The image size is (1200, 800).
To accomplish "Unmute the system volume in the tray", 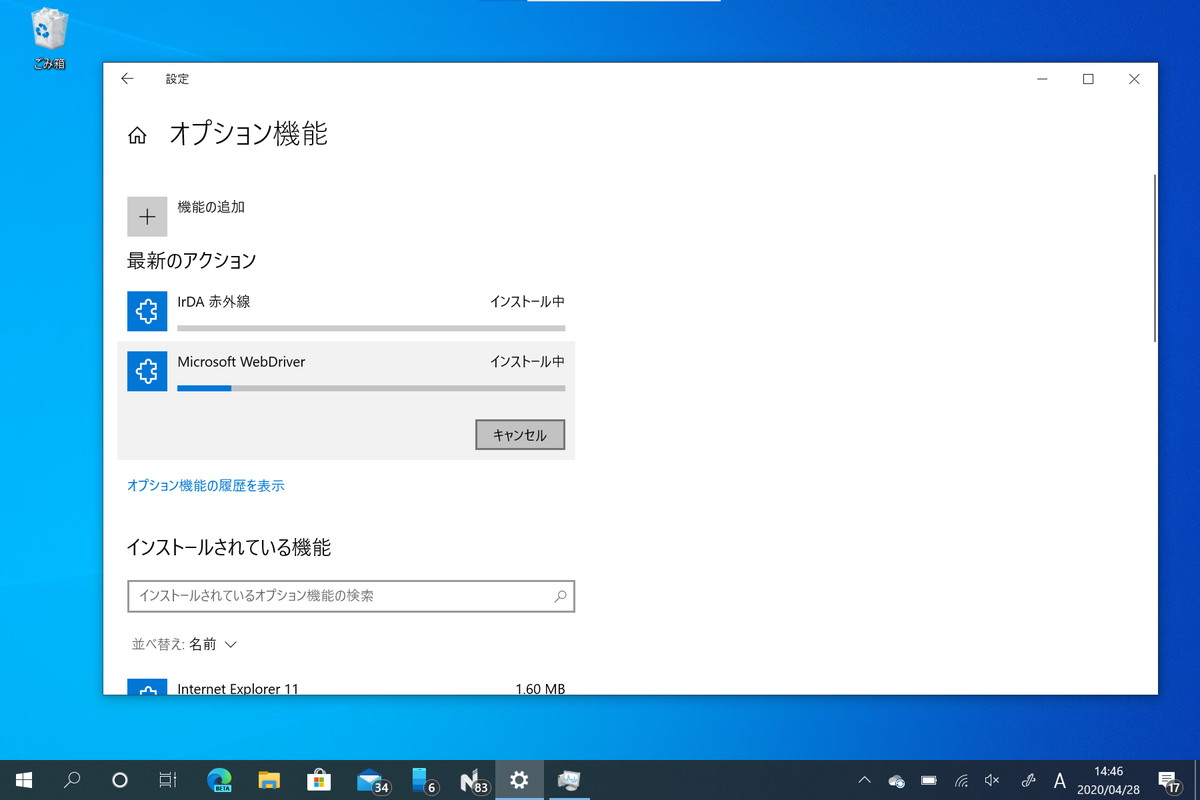I will pos(991,779).
